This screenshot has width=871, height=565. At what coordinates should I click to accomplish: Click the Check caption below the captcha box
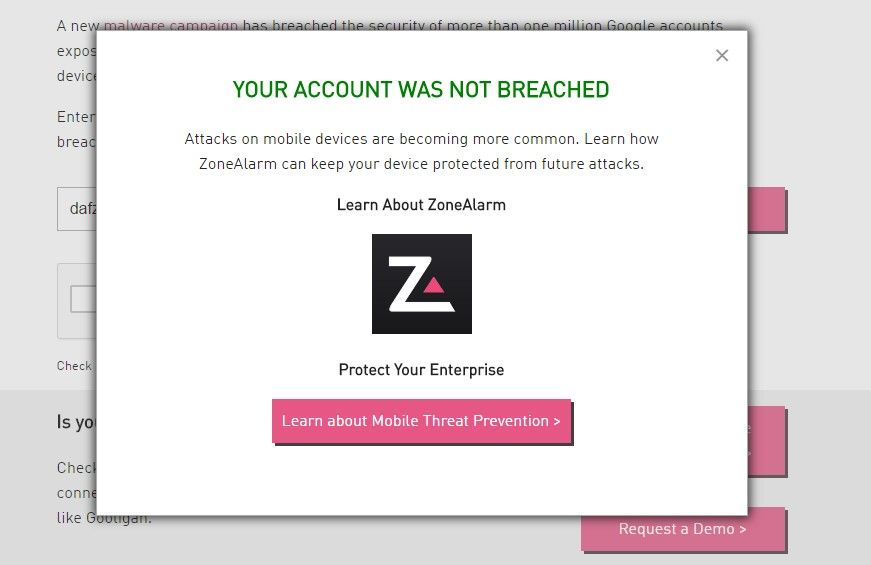[74, 366]
